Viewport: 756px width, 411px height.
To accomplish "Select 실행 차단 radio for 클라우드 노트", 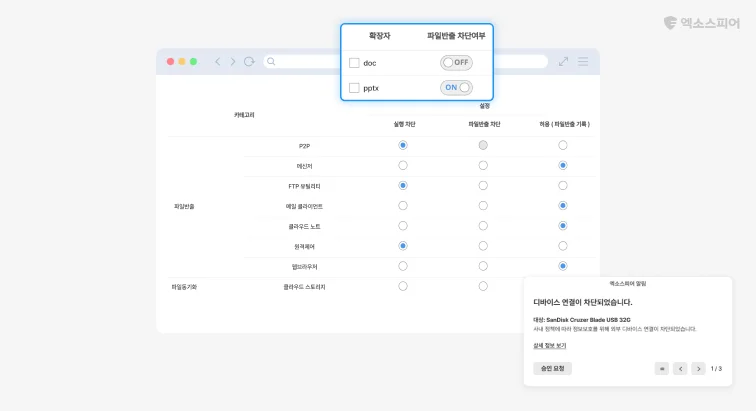I will (403, 226).
